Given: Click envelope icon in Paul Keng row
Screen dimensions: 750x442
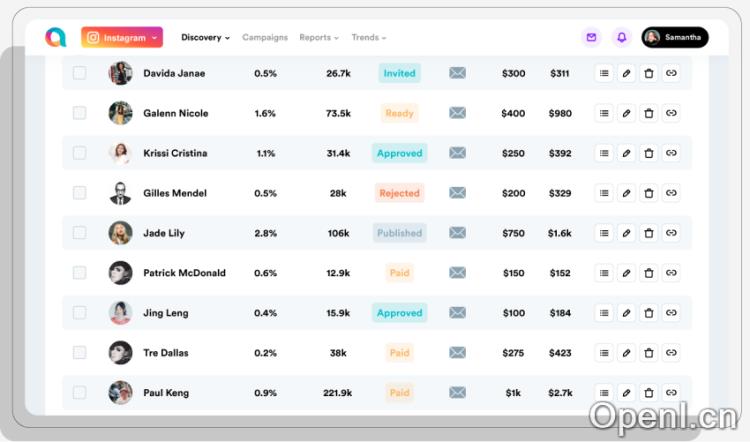Looking at the screenshot, I should click(x=457, y=393).
